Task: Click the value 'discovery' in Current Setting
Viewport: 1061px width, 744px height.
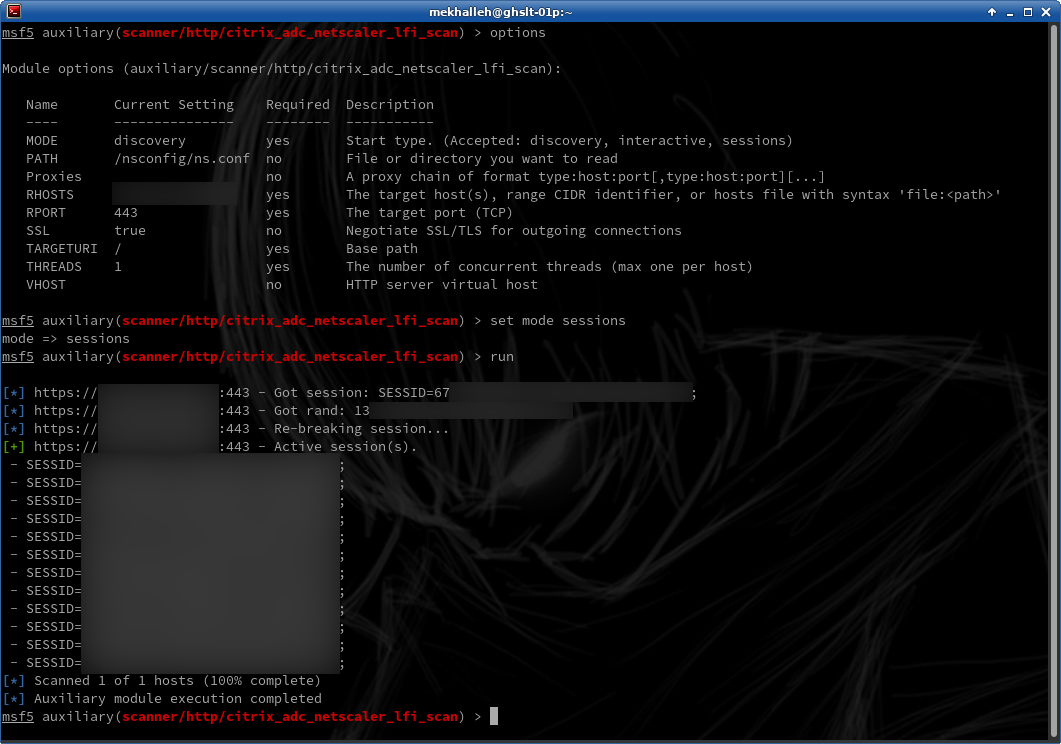Action: (150, 141)
